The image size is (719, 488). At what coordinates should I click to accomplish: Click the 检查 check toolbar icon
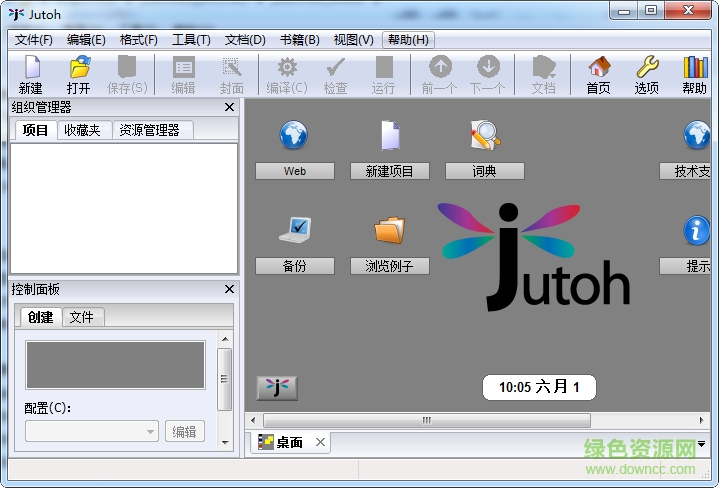[336, 68]
